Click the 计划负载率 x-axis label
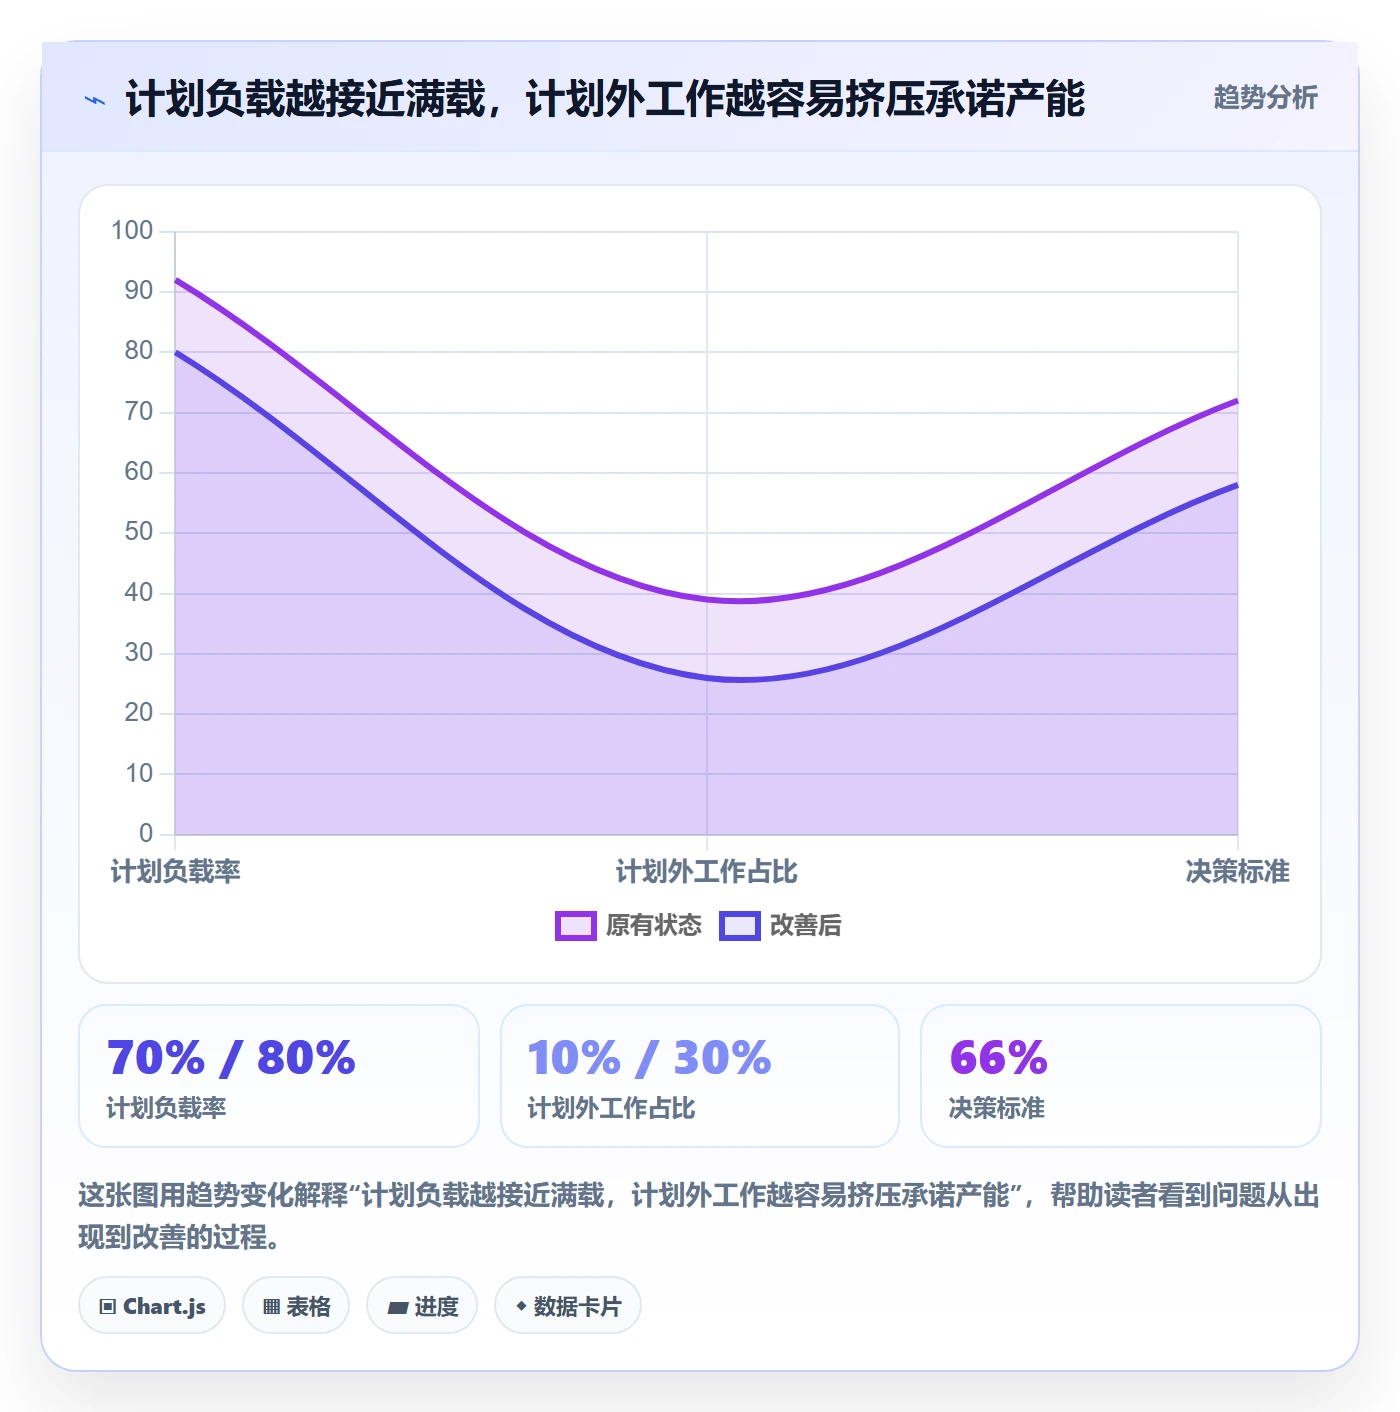Image resolution: width=1400 pixels, height=1412 pixels. (x=176, y=871)
